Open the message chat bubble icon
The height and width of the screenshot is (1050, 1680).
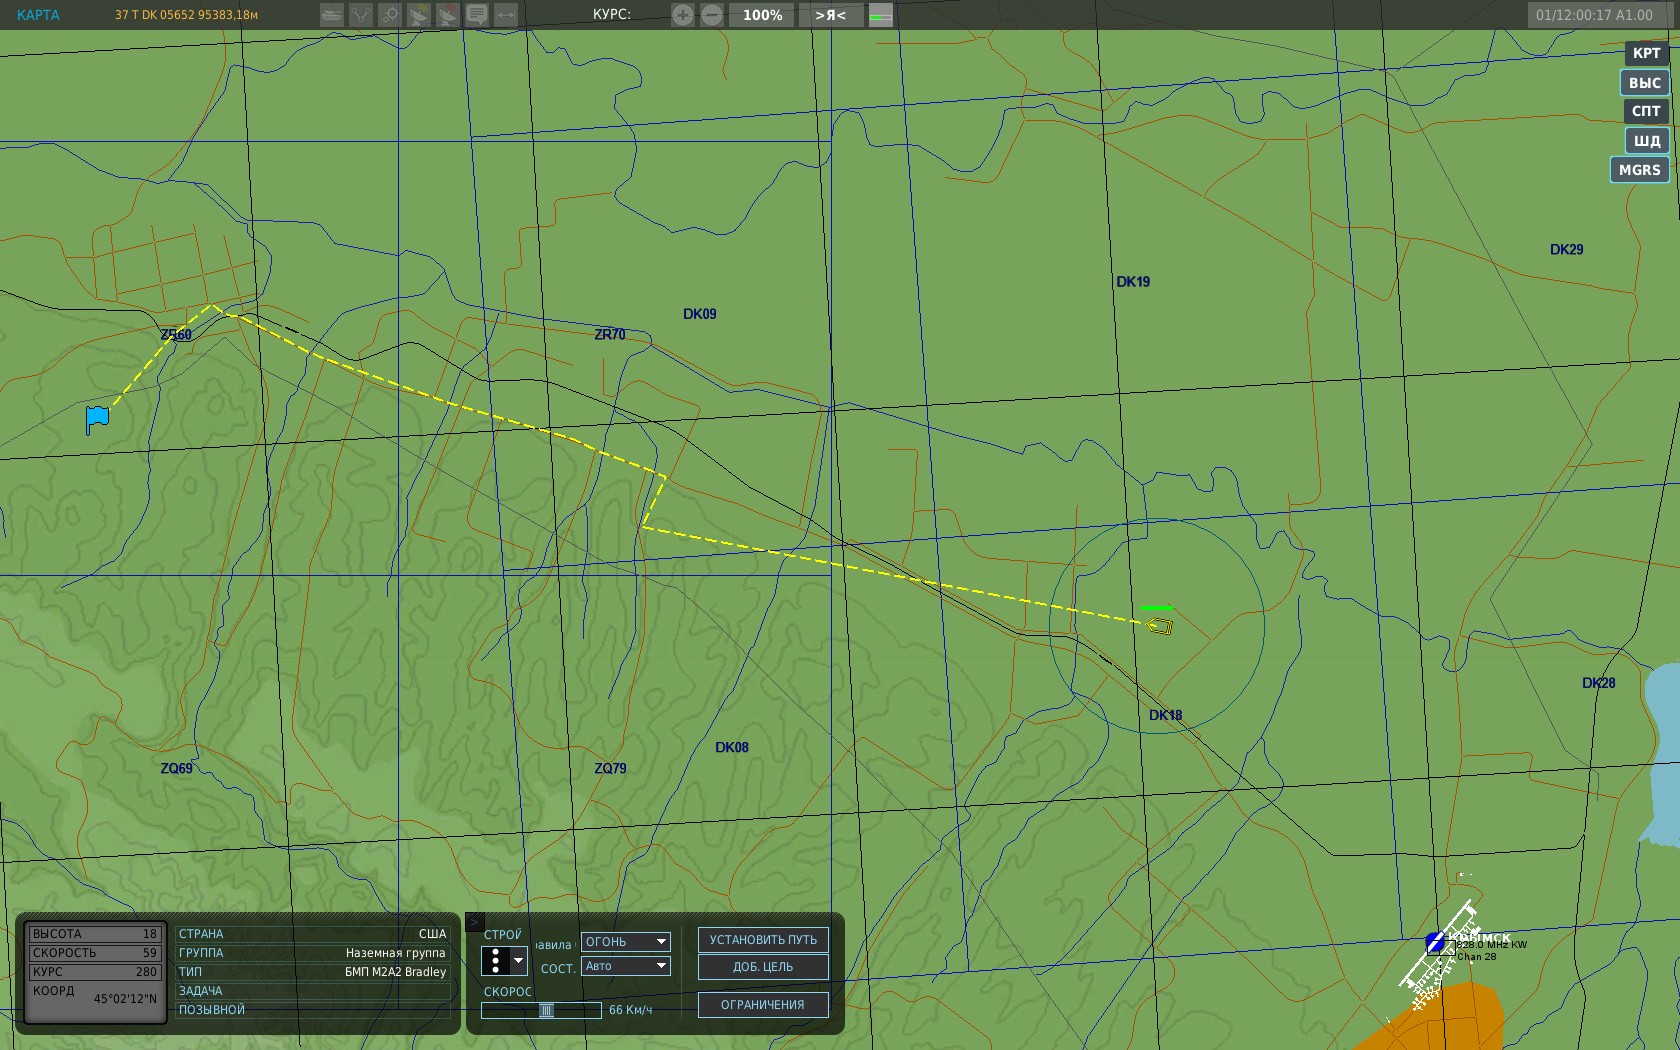coord(477,15)
